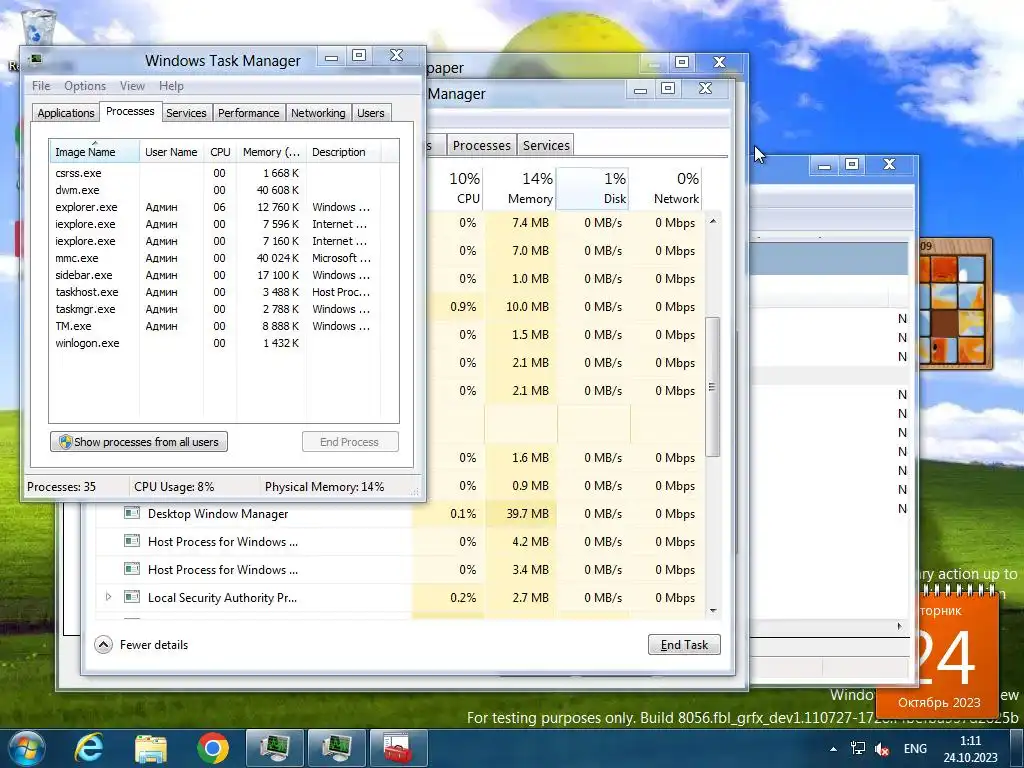Sort by 1% Disk column header
This screenshot has height=768, width=1024.
click(x=592, y=188)
